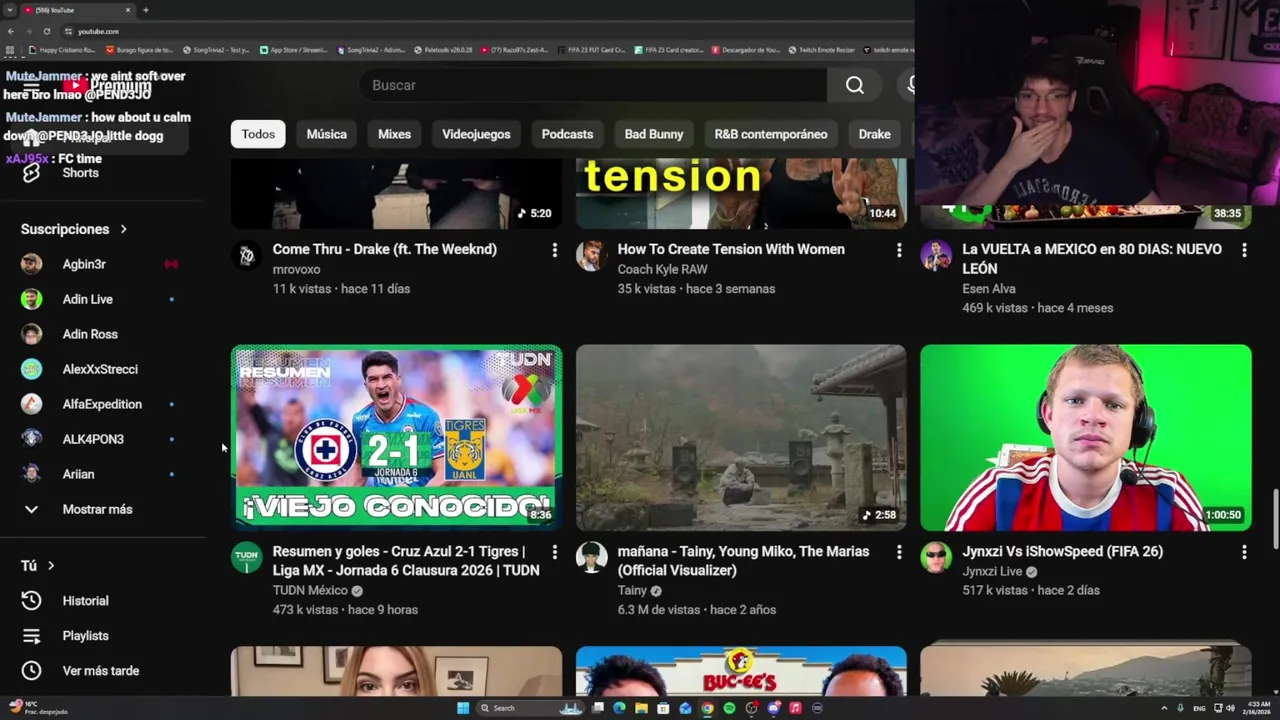
Task: Play the Cruz Azul vs Tigres thumbnail
Action: [396, 437]
